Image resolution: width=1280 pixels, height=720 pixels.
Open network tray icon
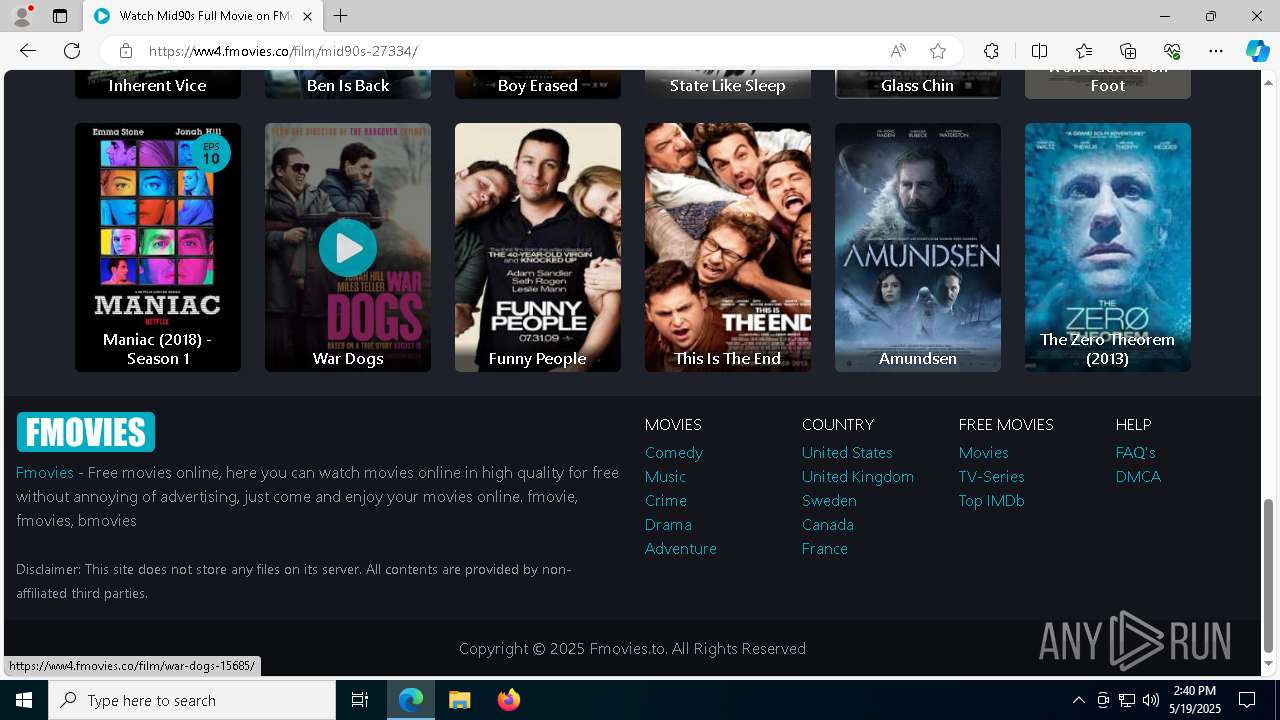[x=1127, y=700]
